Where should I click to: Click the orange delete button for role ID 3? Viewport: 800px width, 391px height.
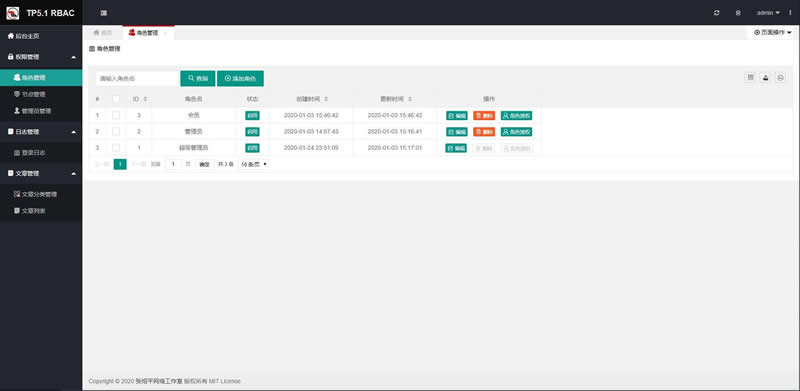pyautogui.click(x=484, y=116)
